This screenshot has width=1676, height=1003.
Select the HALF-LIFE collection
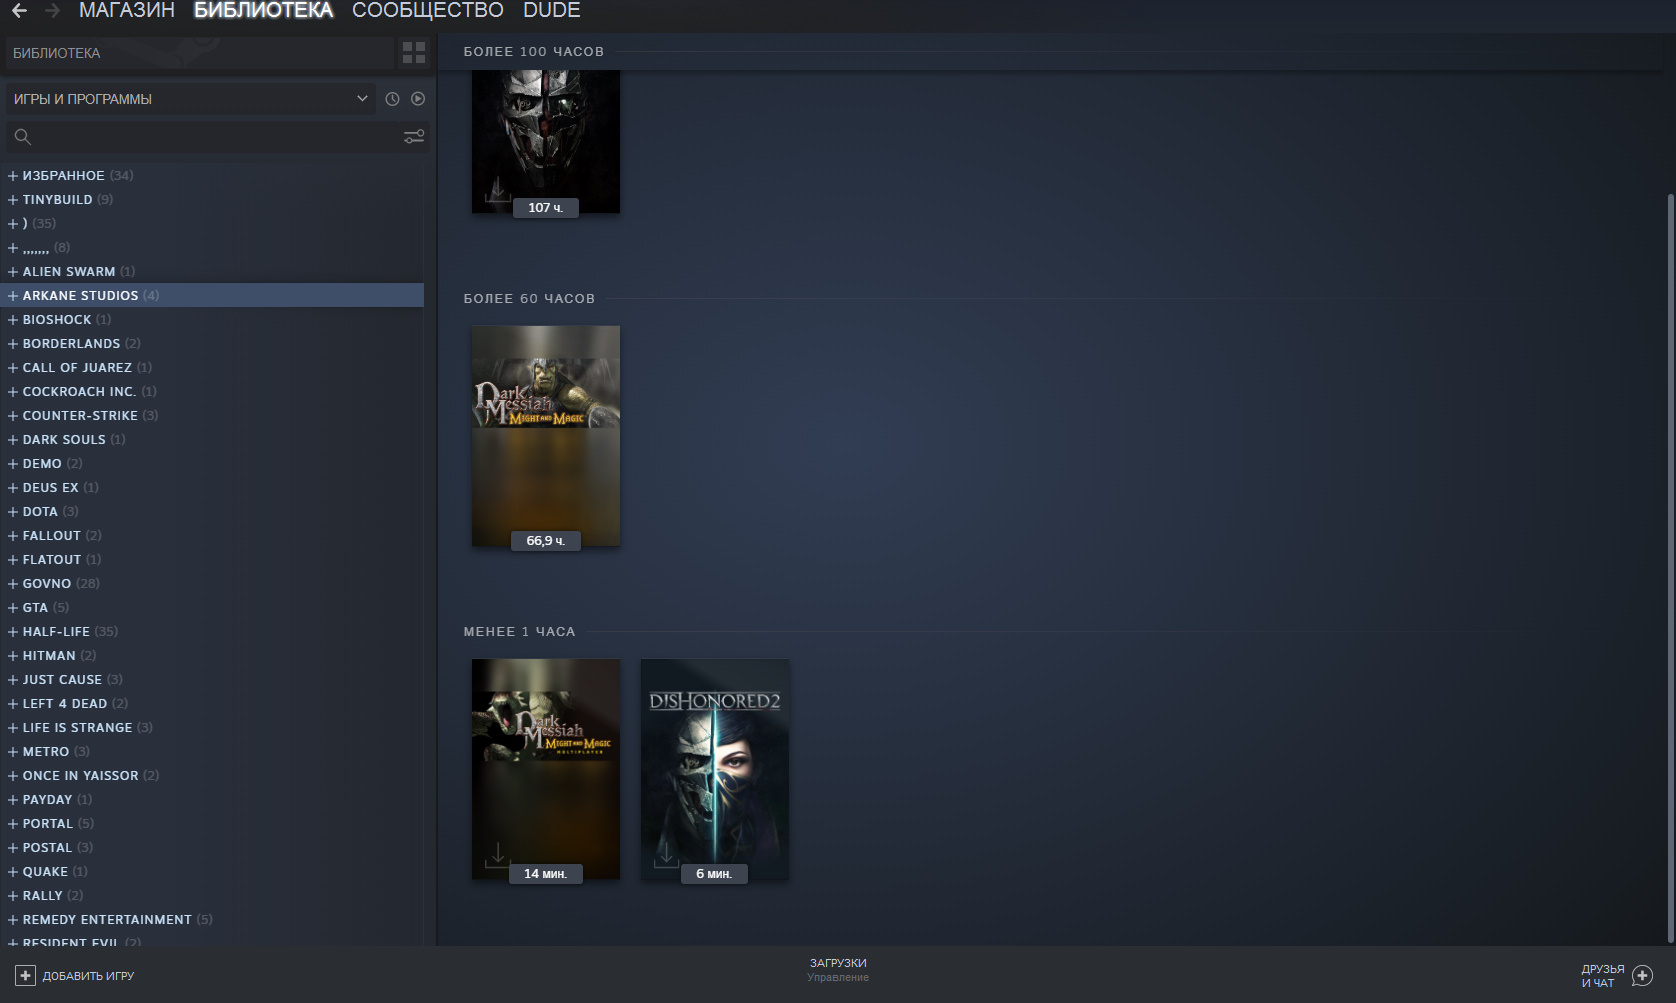212,632
